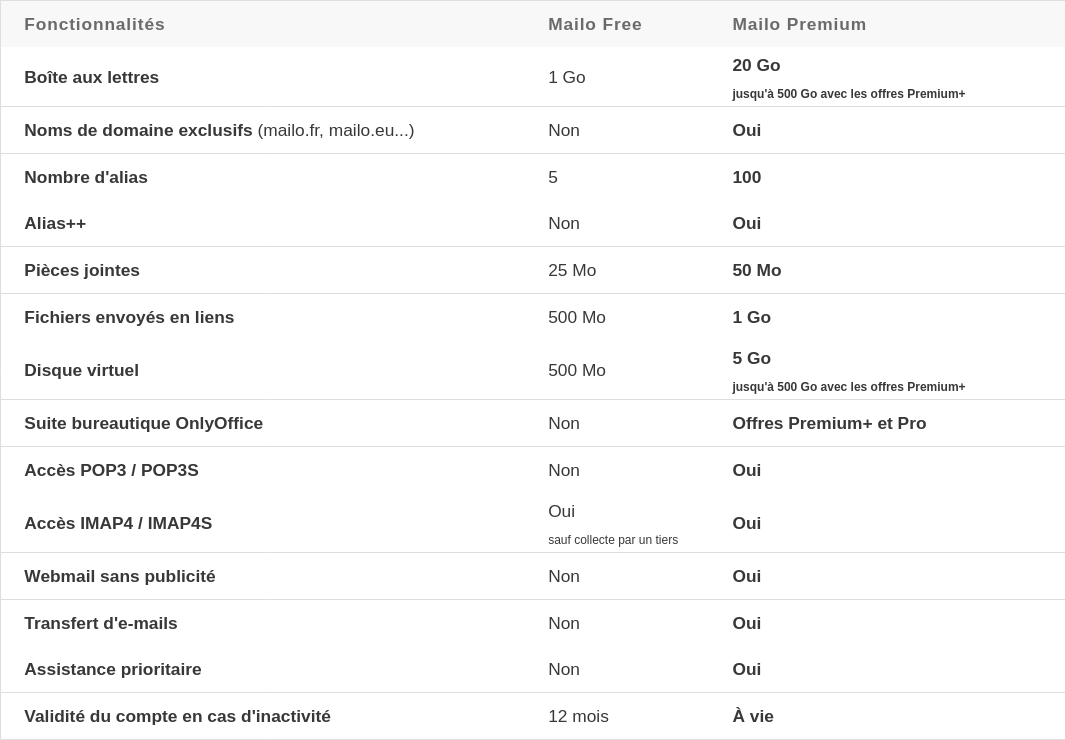Click the Accès IMAP4 / IMAP4S label

(118, 523)
